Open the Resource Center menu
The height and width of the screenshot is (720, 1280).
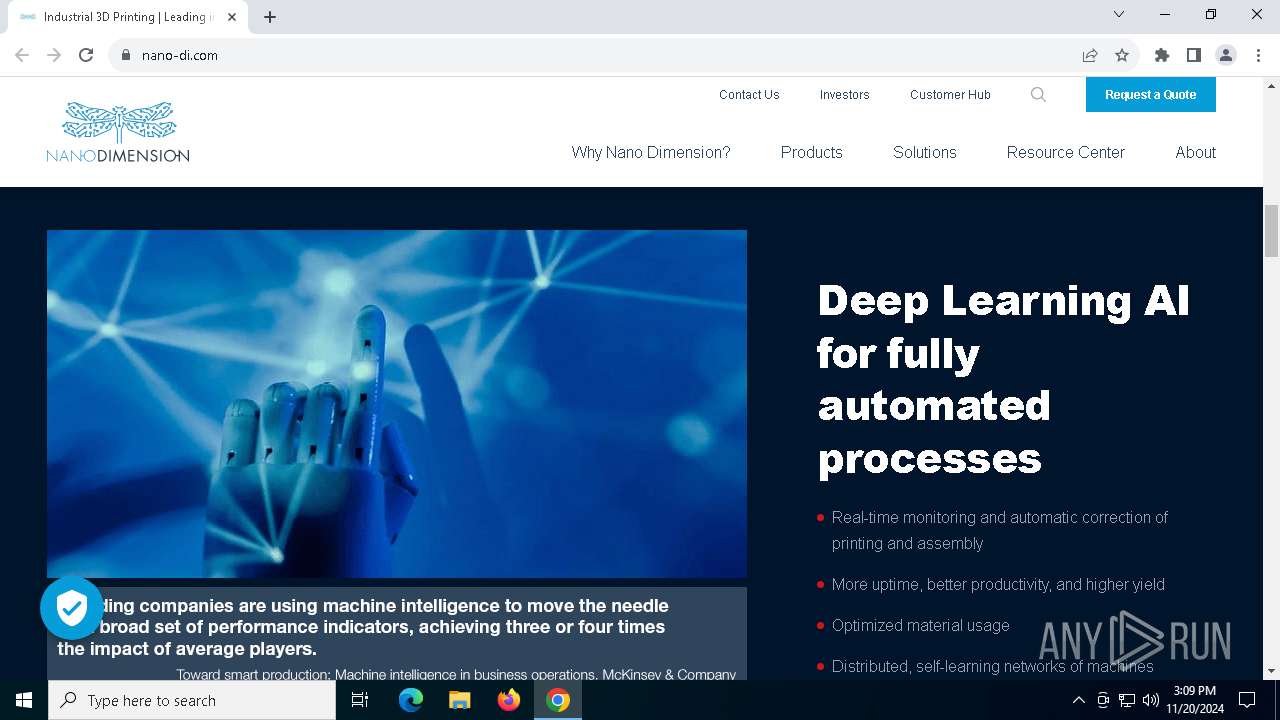point(1066,152)
